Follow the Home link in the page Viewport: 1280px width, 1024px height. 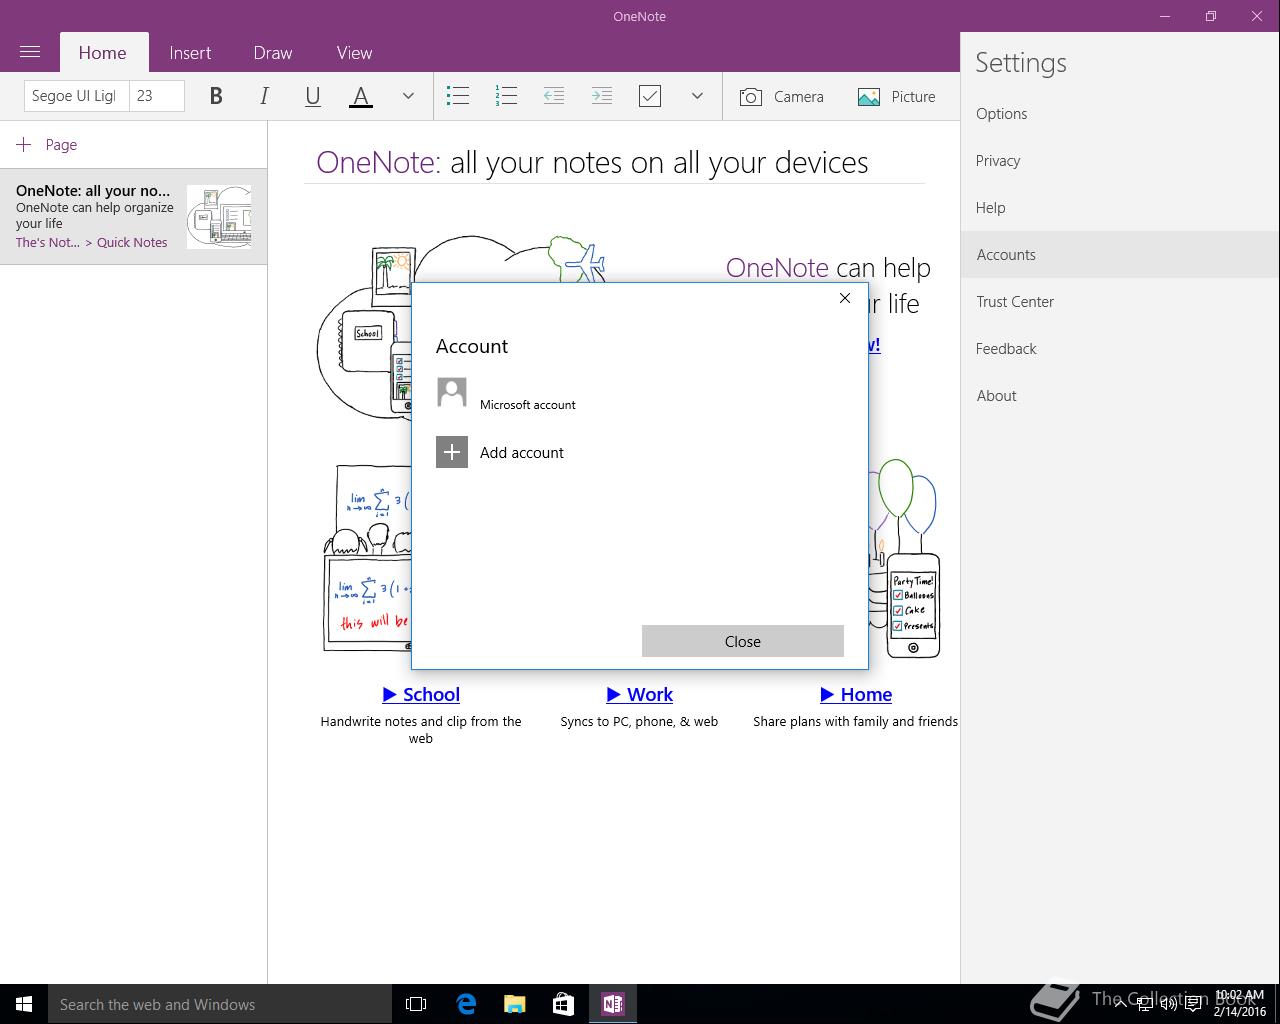[x=856, y=694]
